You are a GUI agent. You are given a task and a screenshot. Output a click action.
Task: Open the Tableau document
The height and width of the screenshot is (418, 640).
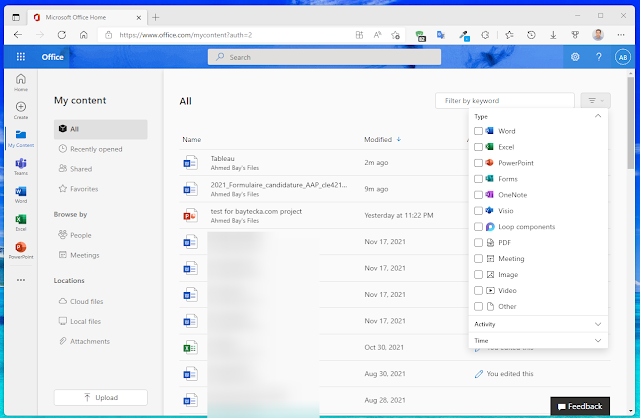click(x=222, y=158)
